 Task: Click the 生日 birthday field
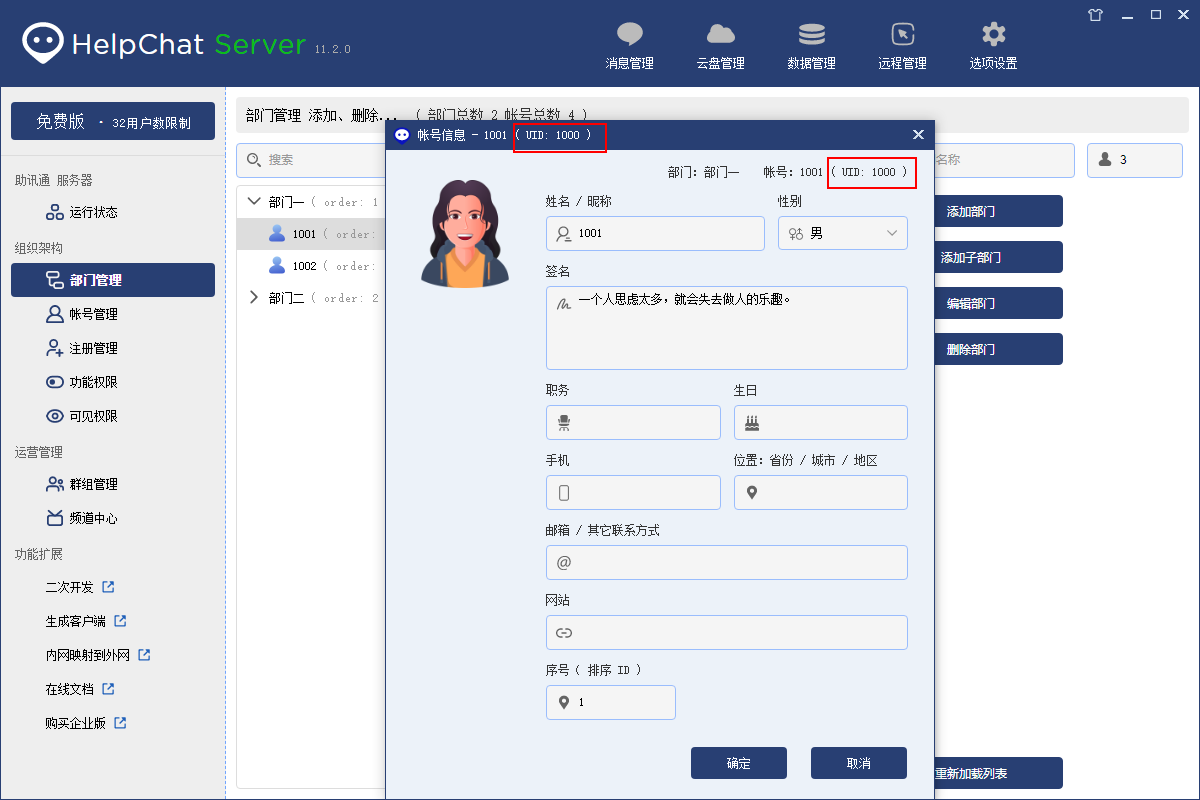coord(821,422)
